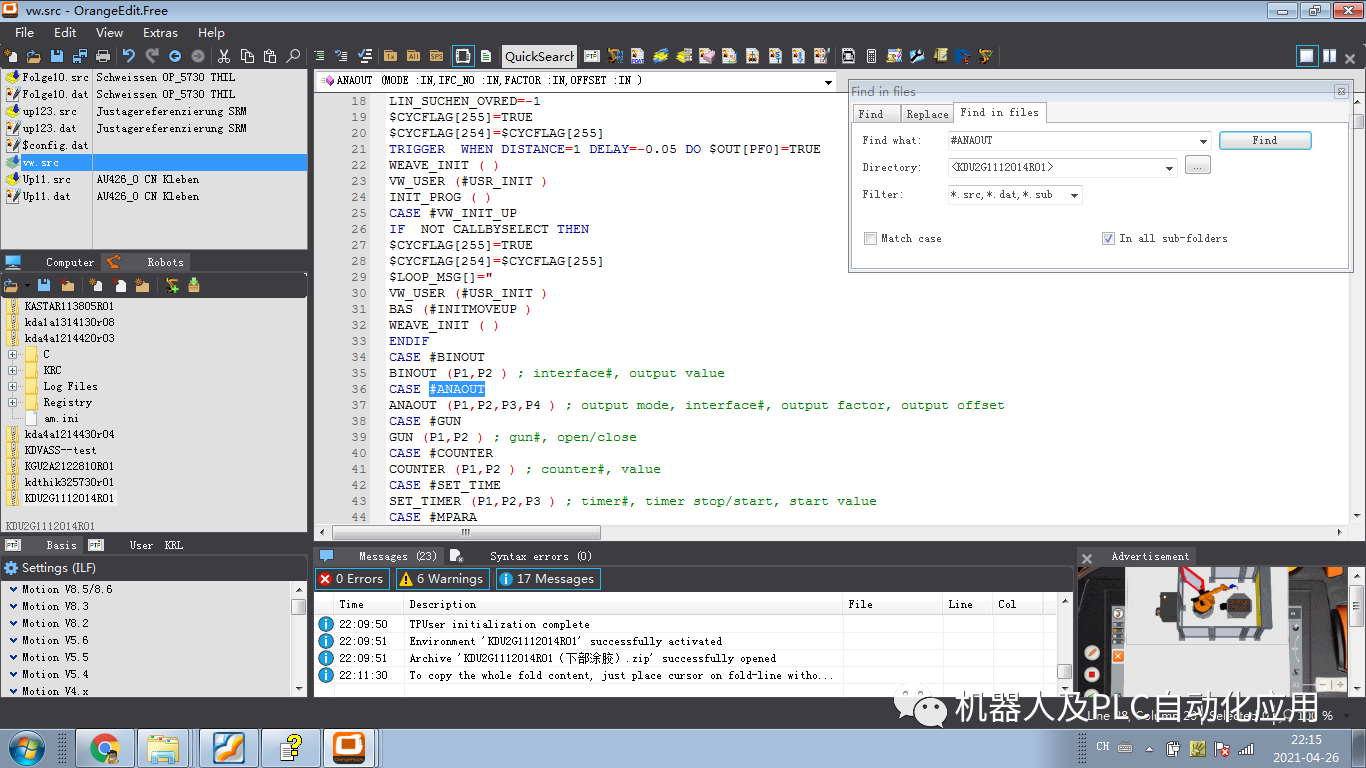This screenshot has width=1366, height=768.
Task: Open the Directory dropdown in Find in files
Action: tap(1169, 168)
